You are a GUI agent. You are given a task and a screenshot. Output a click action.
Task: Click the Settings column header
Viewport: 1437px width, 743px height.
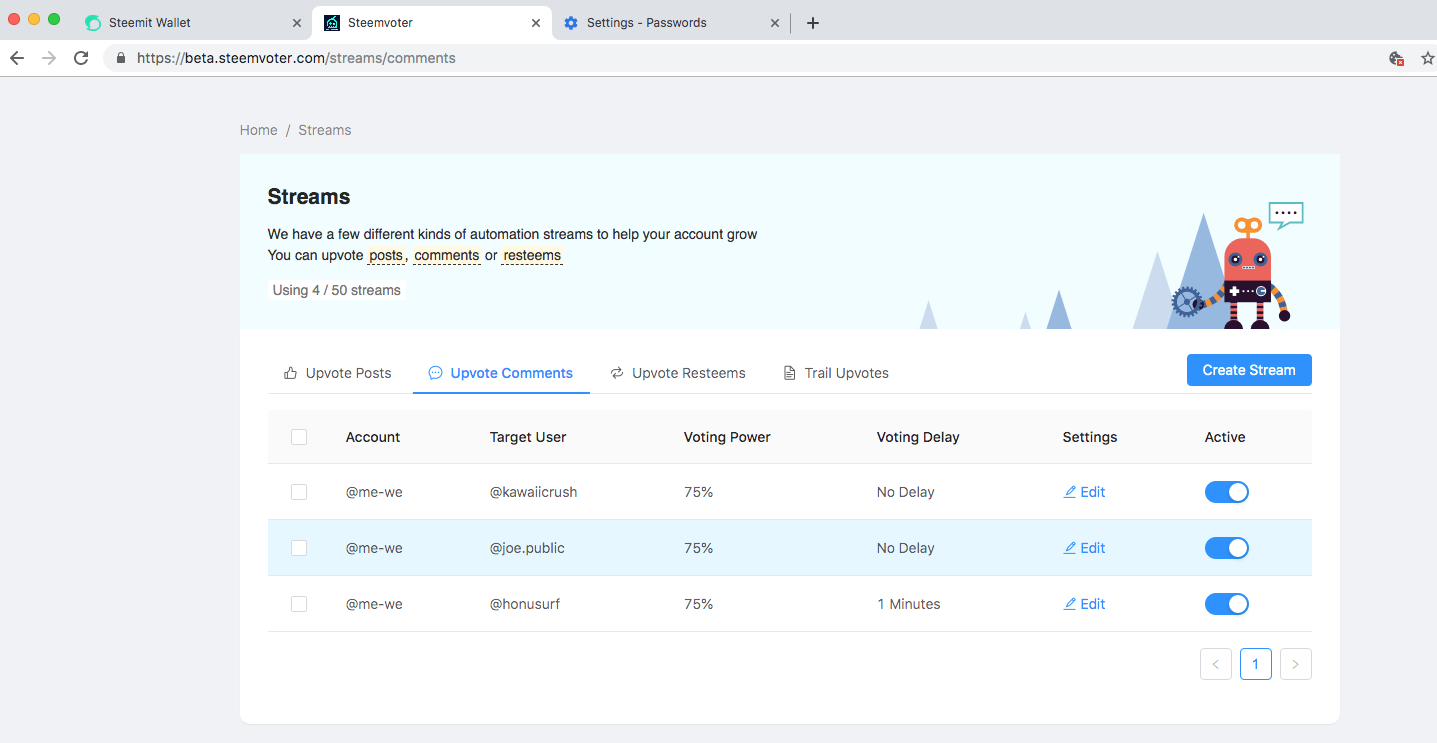tap(1090, 437)
